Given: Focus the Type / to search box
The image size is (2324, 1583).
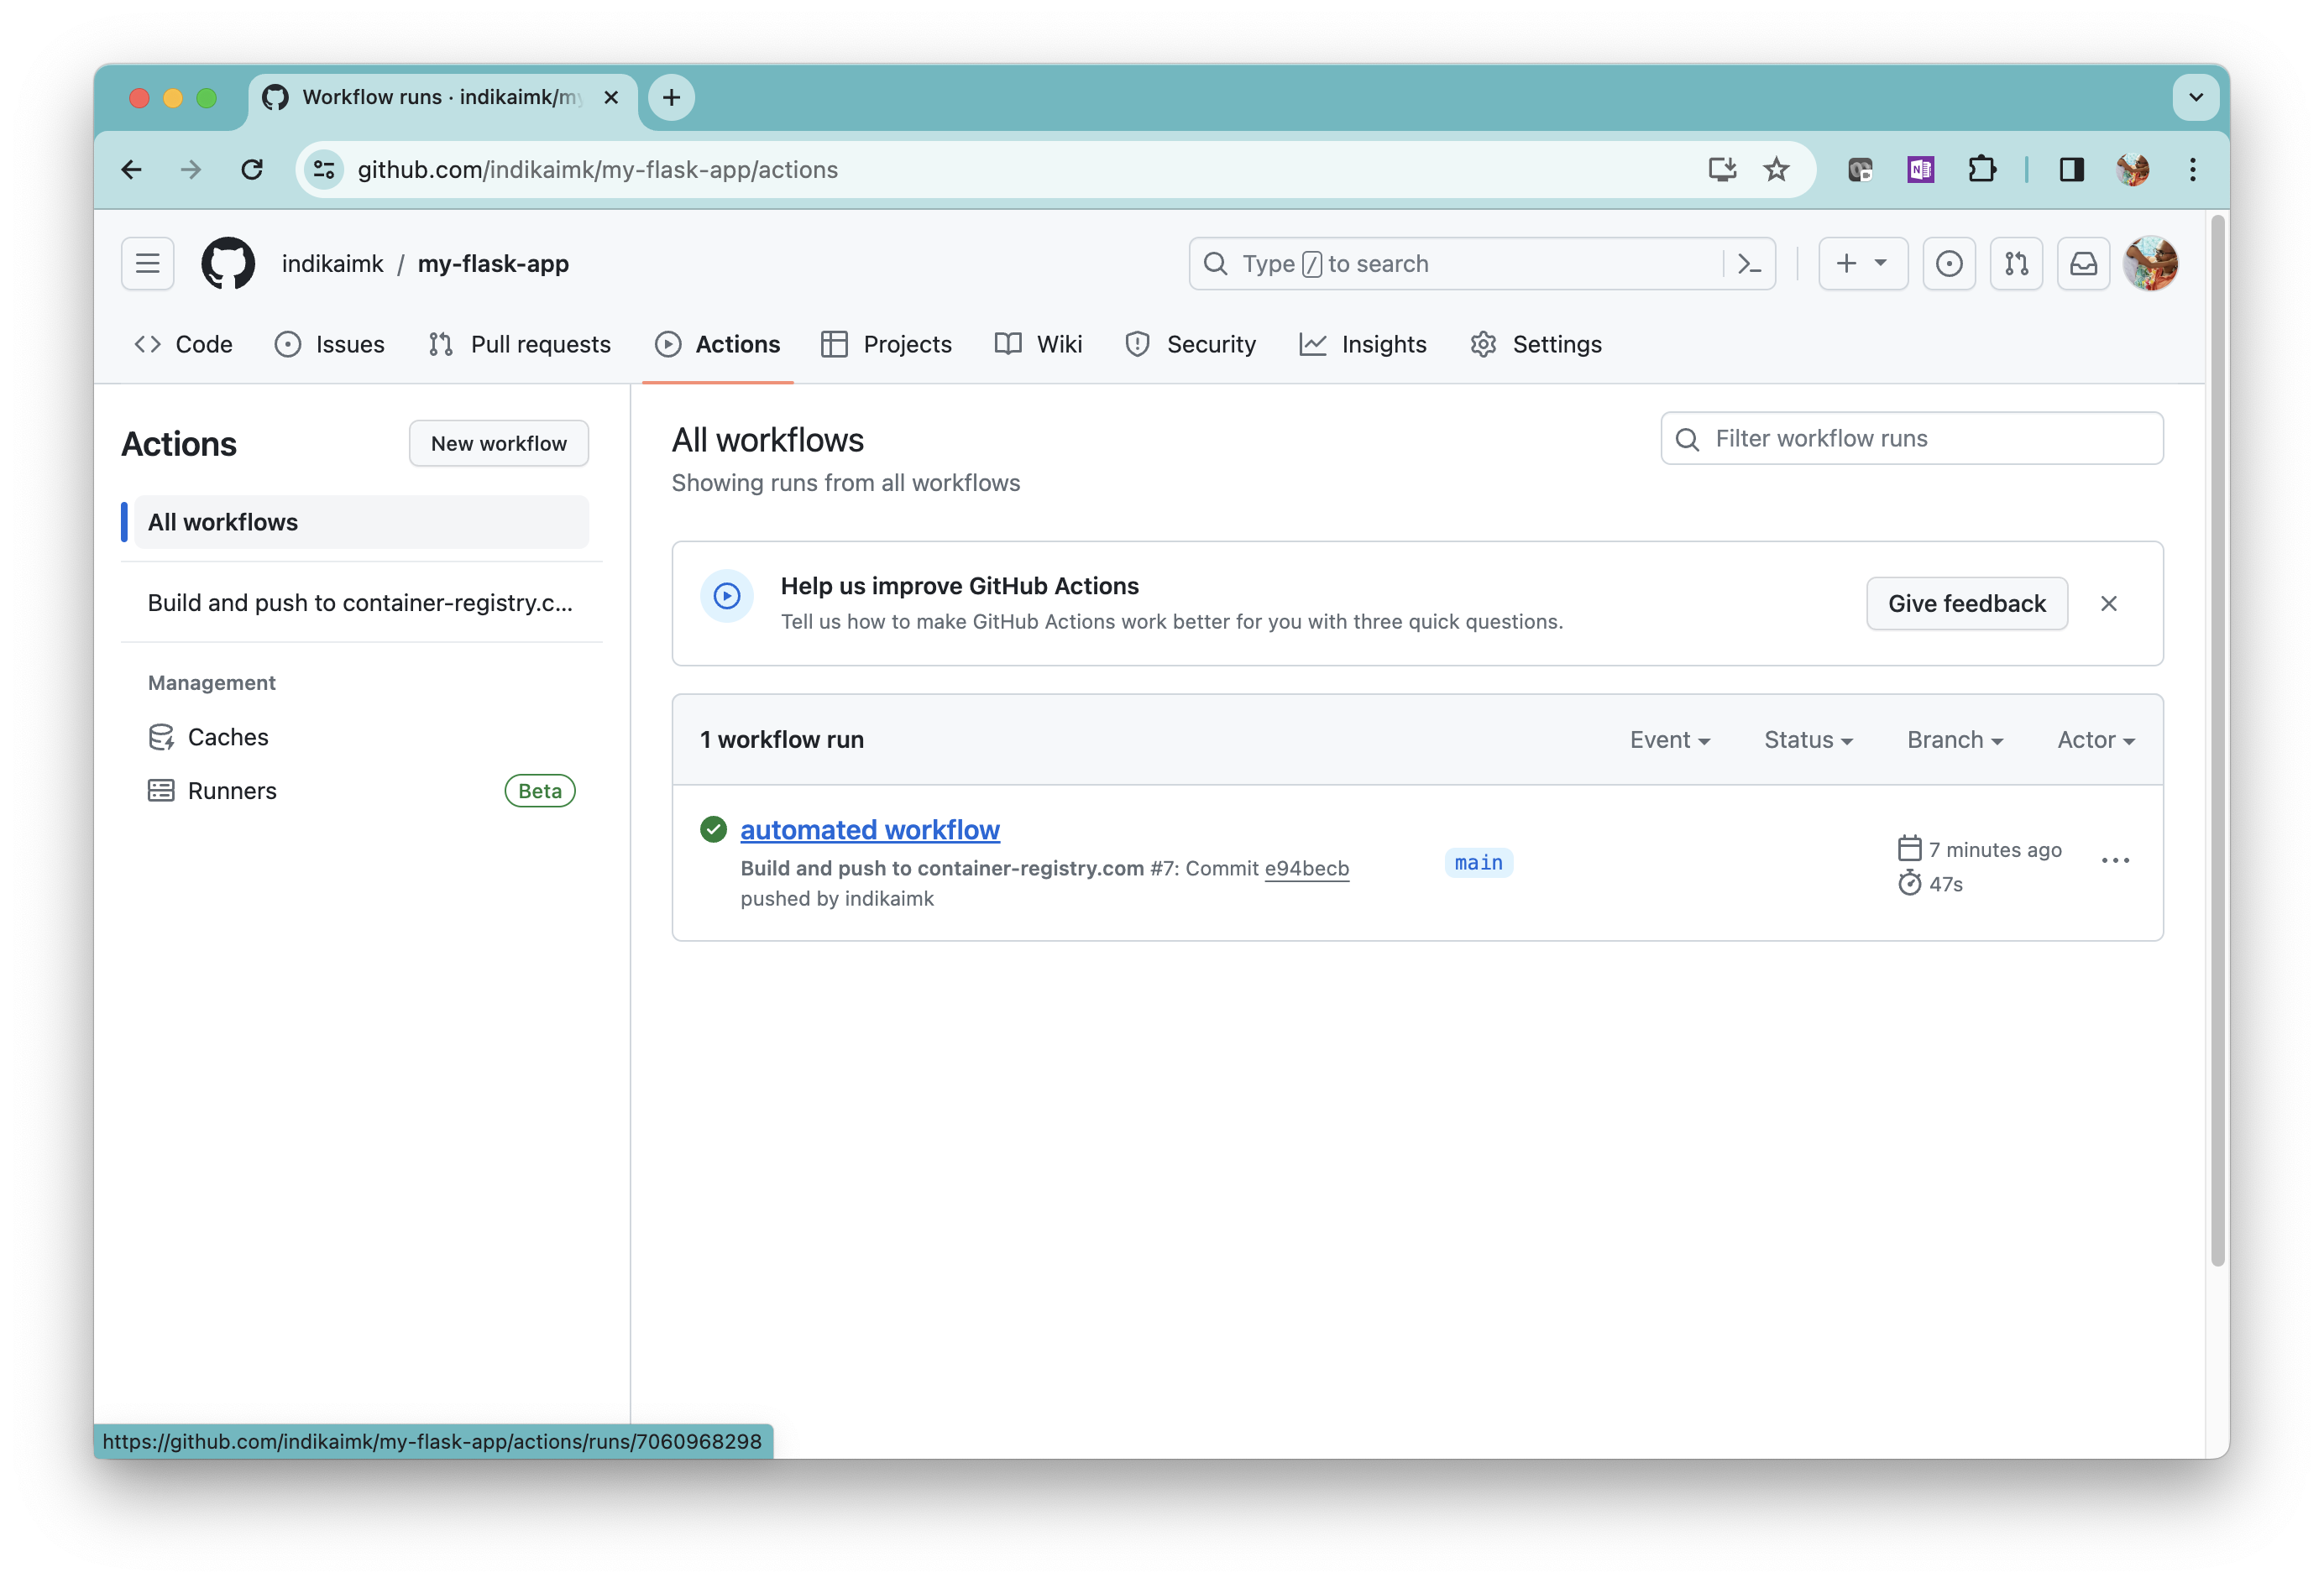Looking at the screenshot, I should point(1481,264).
